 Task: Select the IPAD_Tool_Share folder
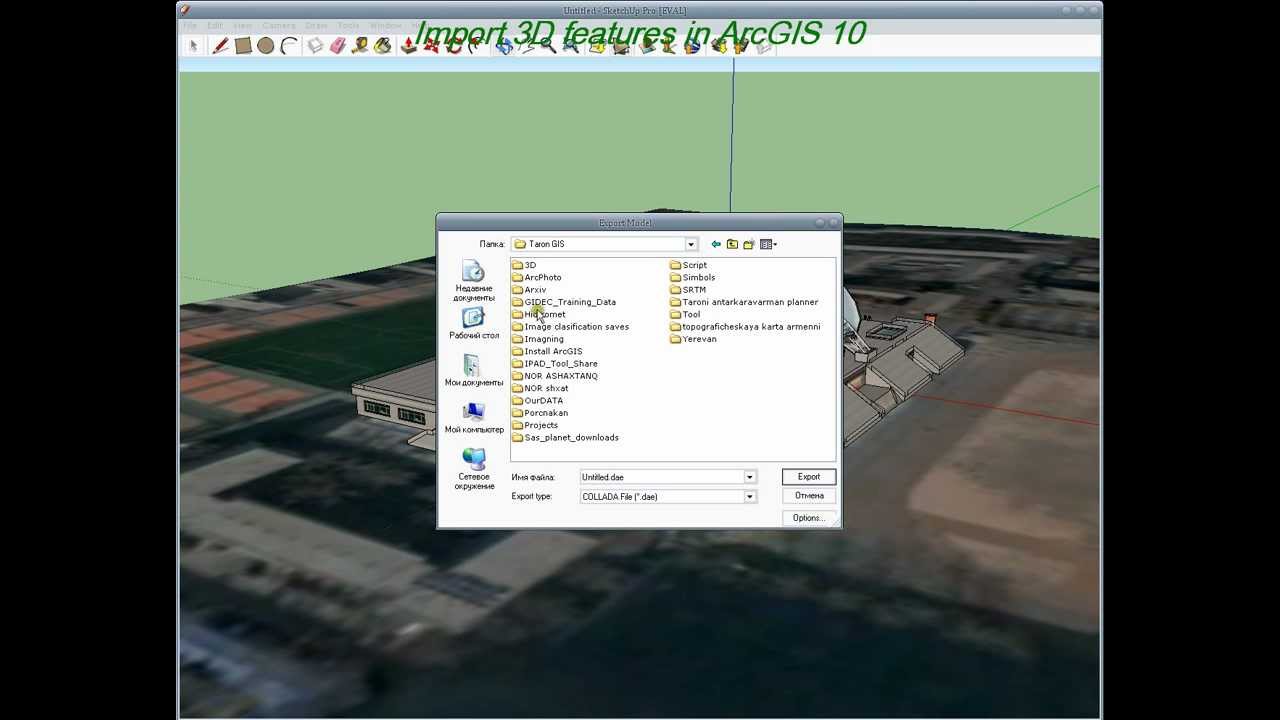555,364
